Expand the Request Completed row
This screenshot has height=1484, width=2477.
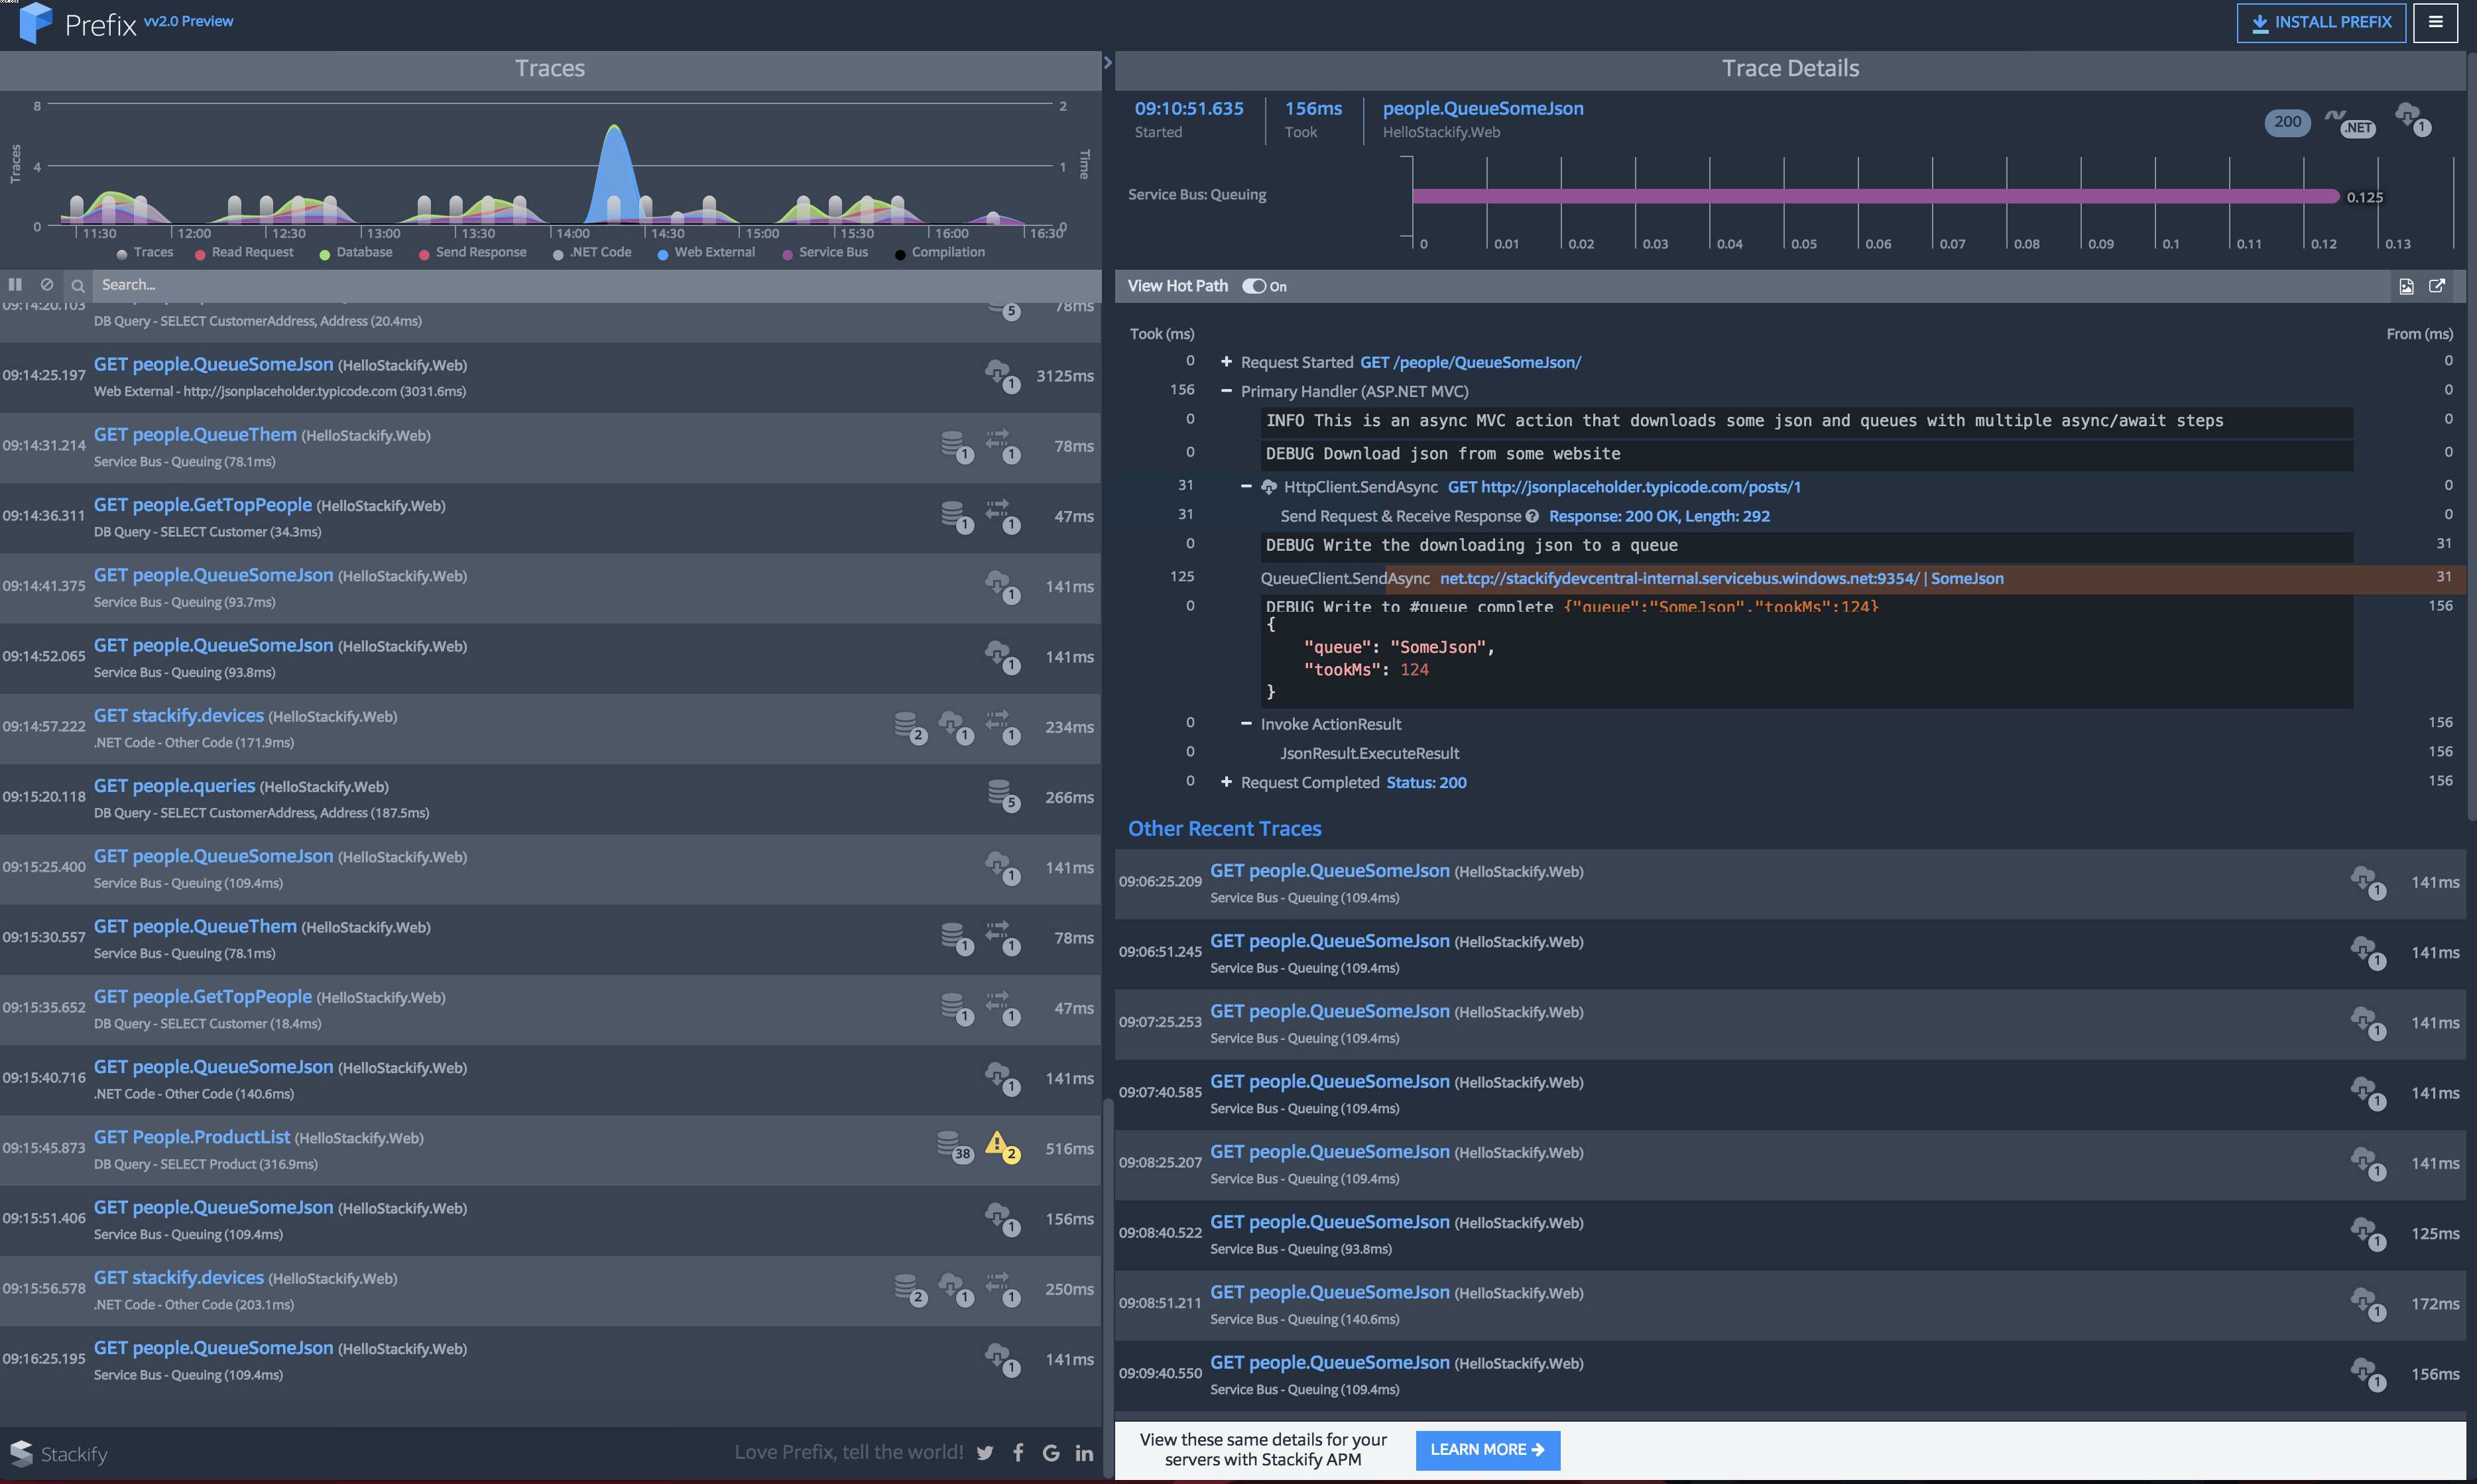[x=1226, y=782]
